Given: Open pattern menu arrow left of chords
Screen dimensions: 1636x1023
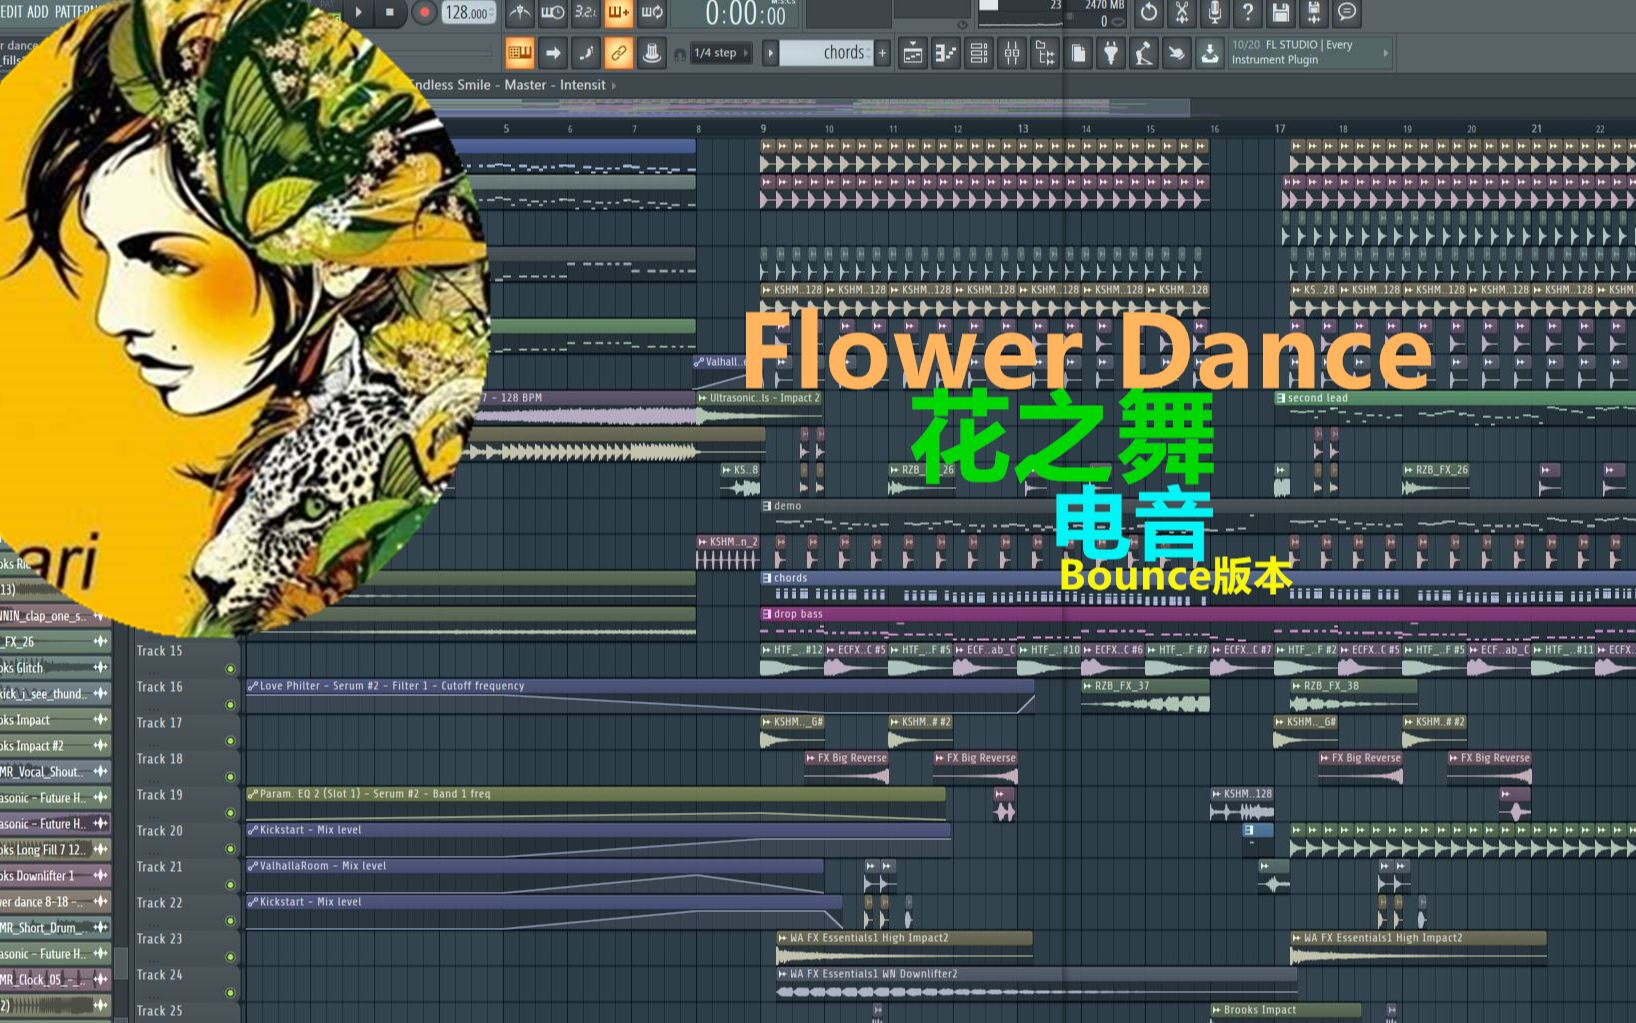Looking at the screenshot, I should 770,53.
